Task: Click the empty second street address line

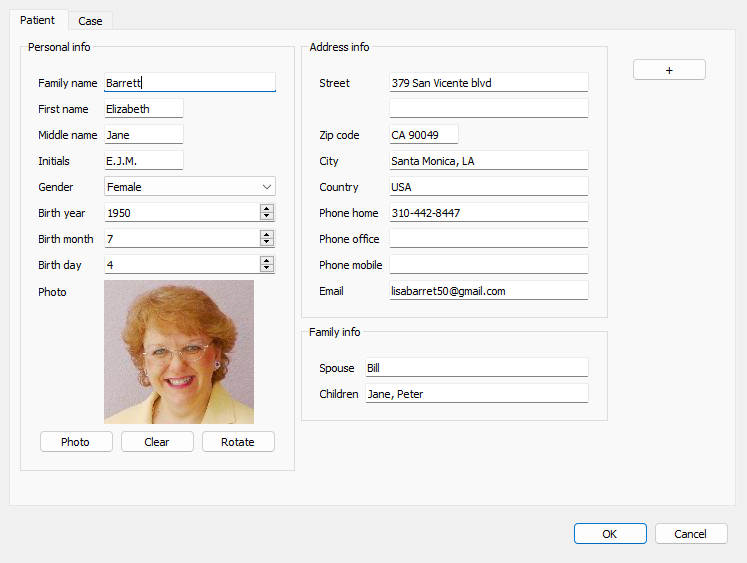Action: click(489, 109)
